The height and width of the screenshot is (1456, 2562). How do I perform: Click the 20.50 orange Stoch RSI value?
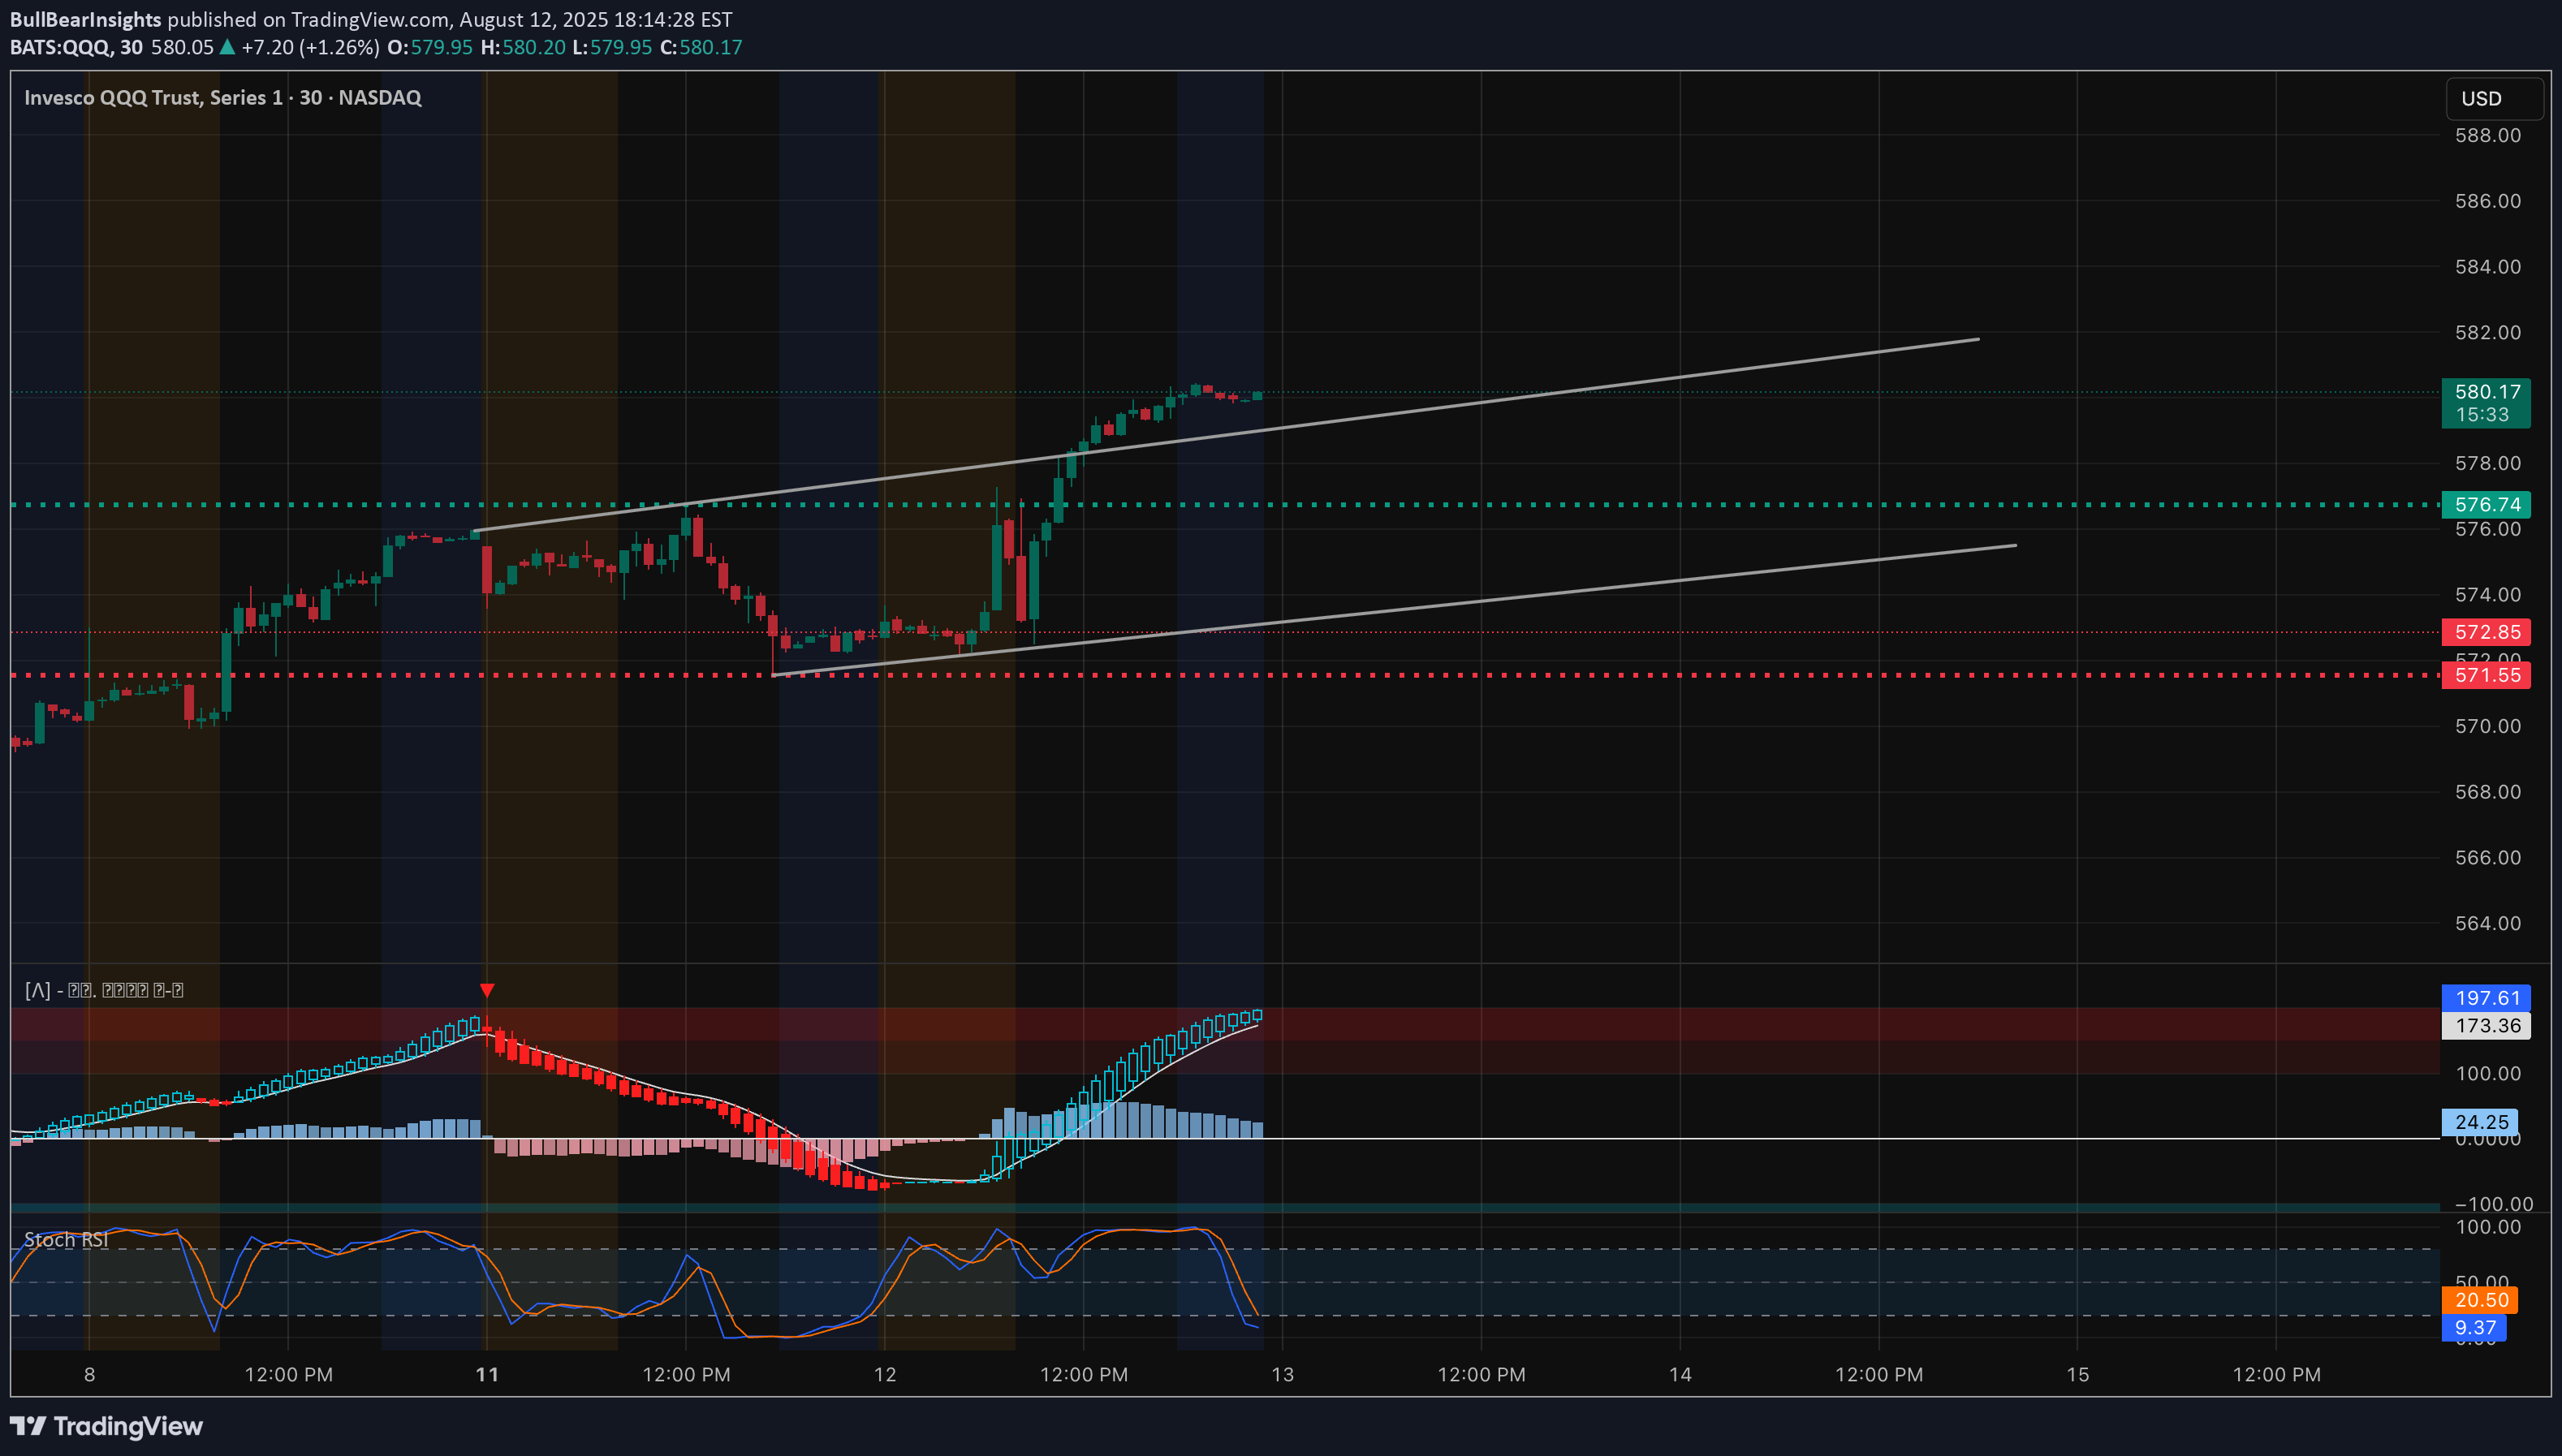click(x=2480, y=1300)
